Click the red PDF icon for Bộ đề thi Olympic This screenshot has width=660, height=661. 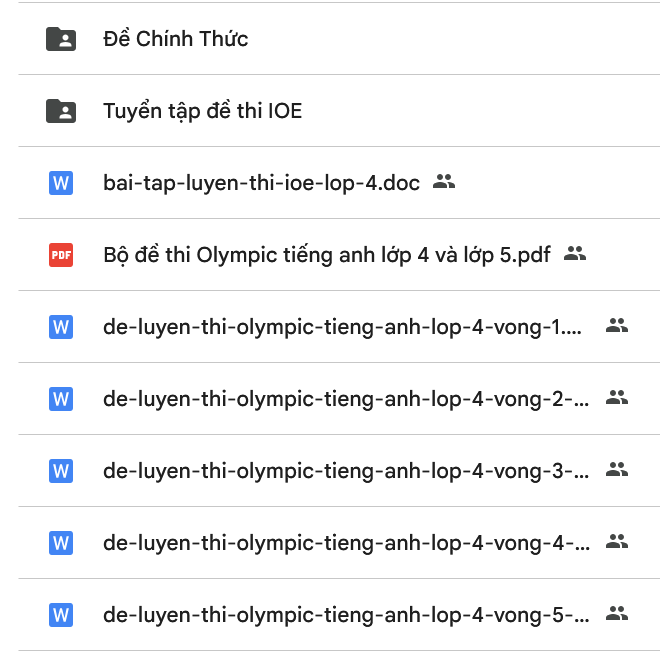(61, 255)
